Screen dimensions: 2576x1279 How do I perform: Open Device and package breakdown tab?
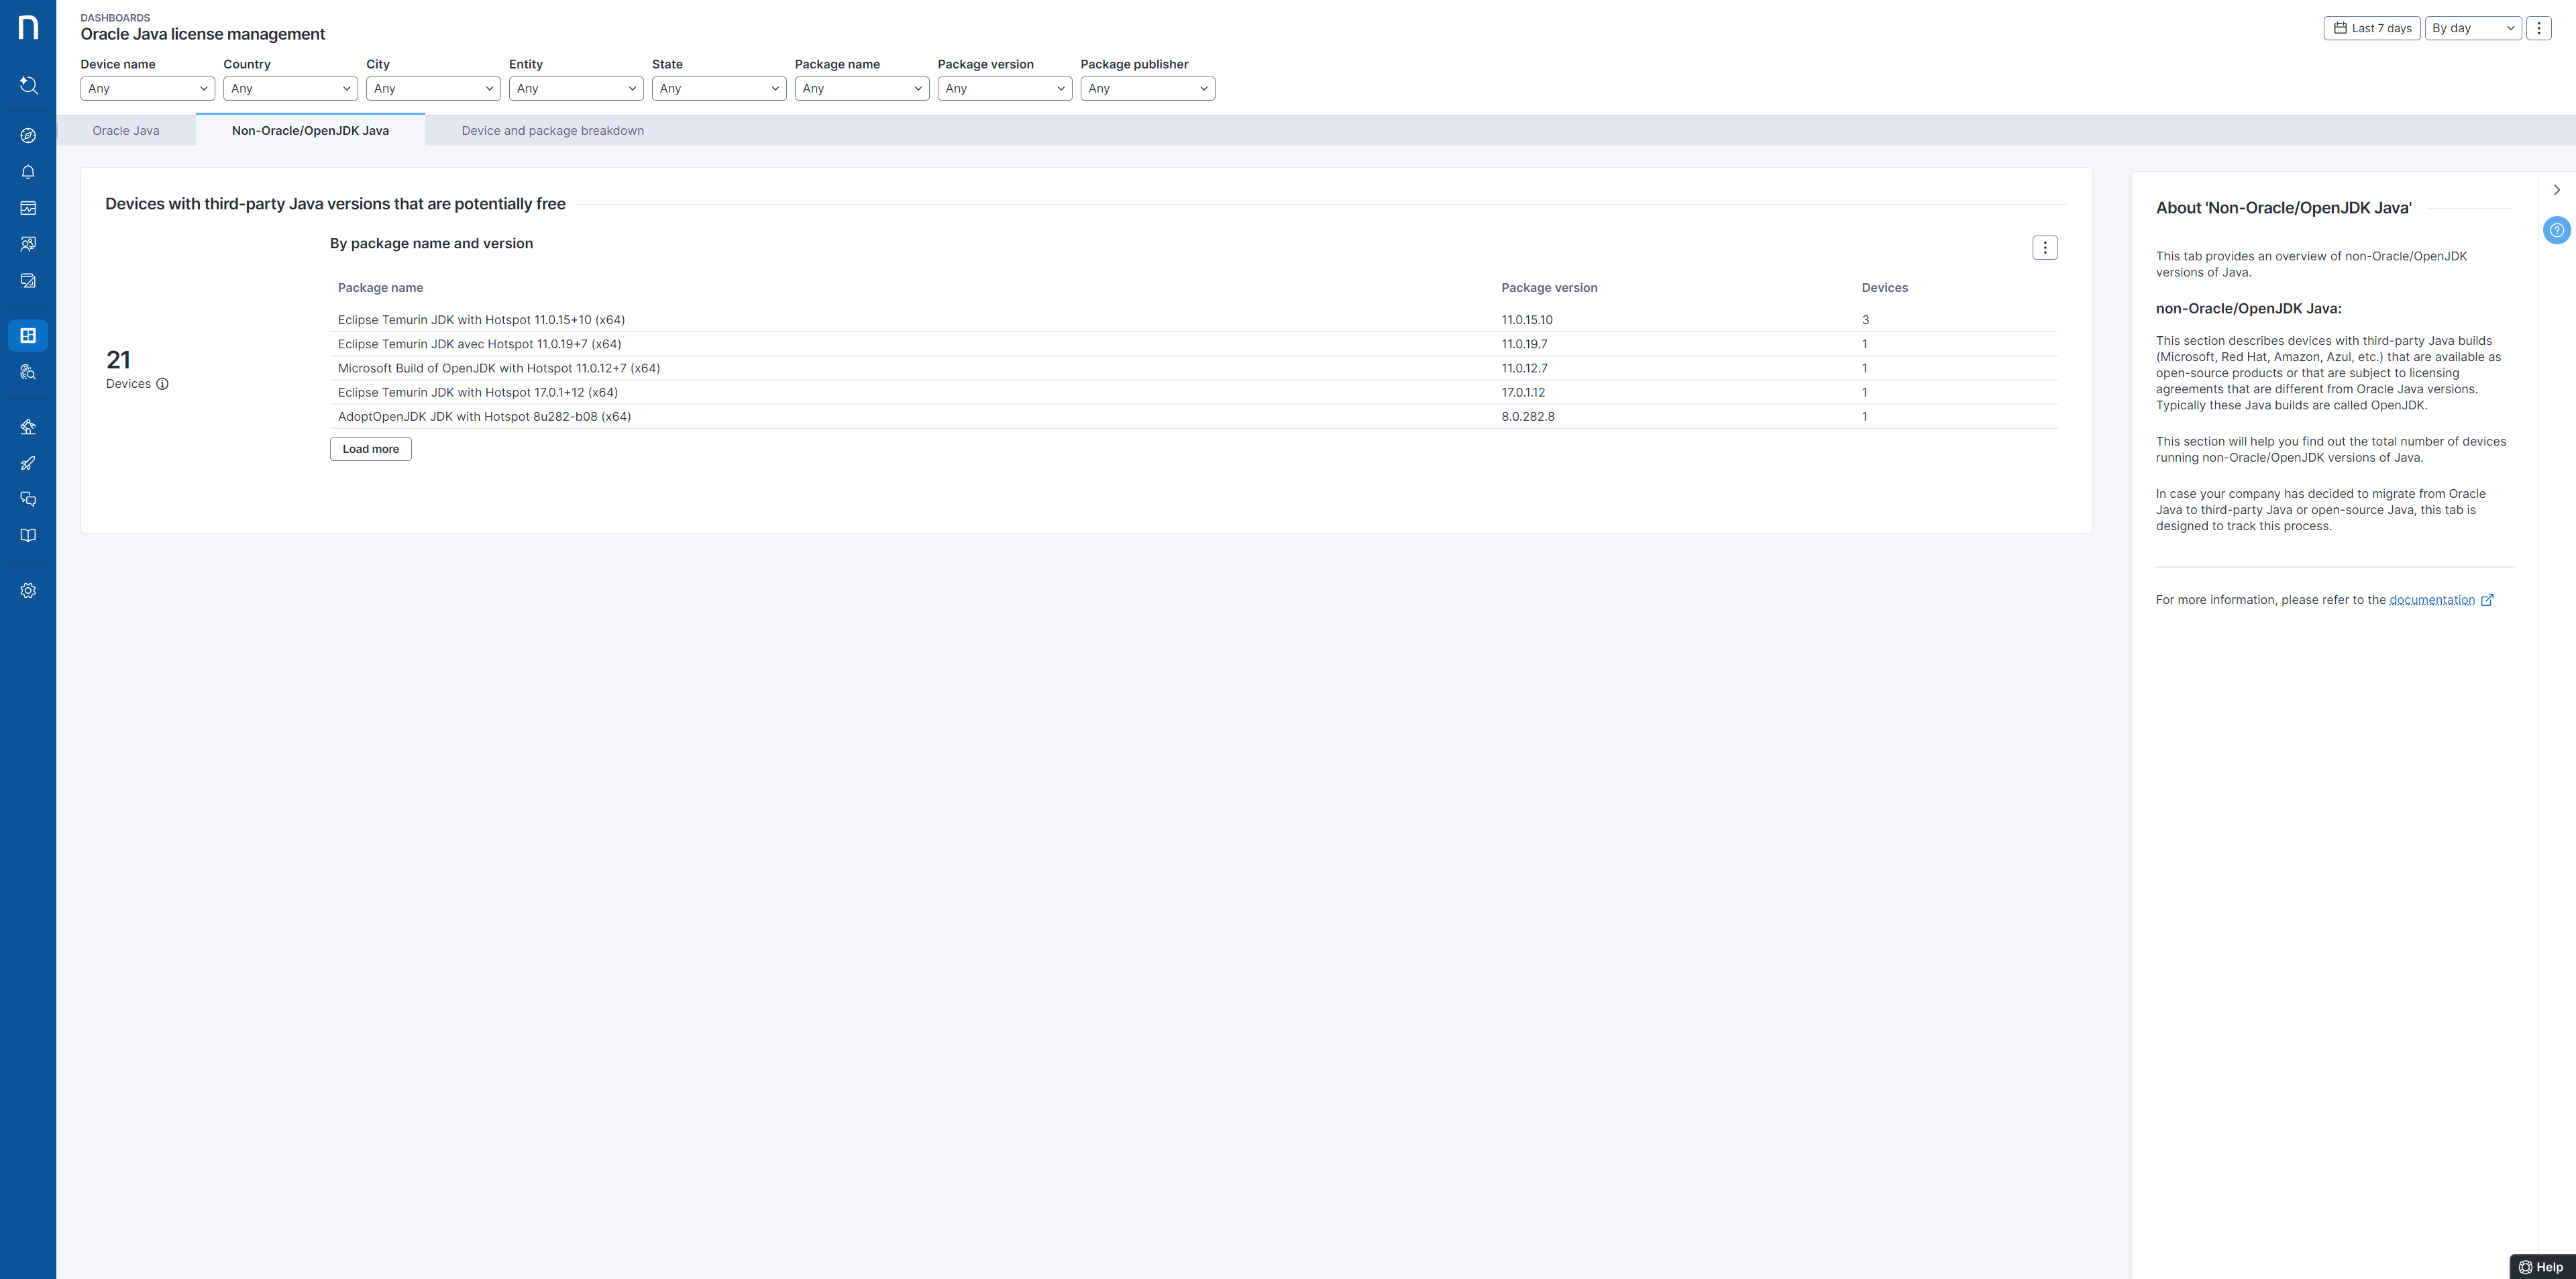tap(552, 131)
